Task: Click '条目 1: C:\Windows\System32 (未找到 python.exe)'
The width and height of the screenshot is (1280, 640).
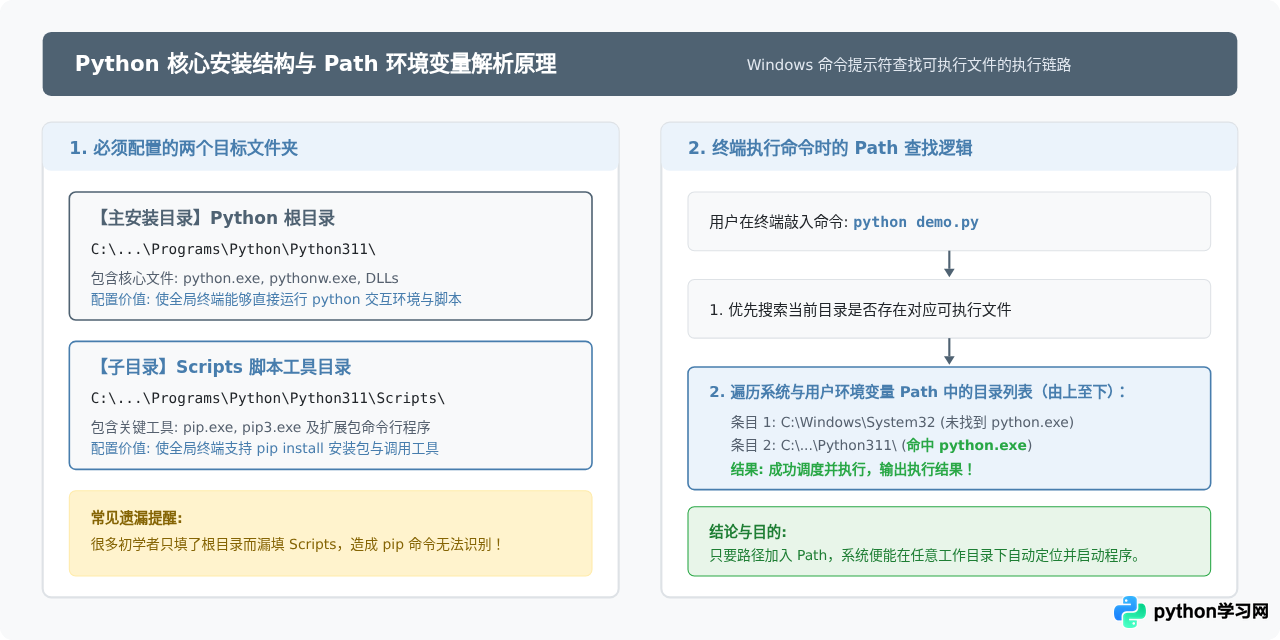Action: pyautogui.click(x=902, y=422)
